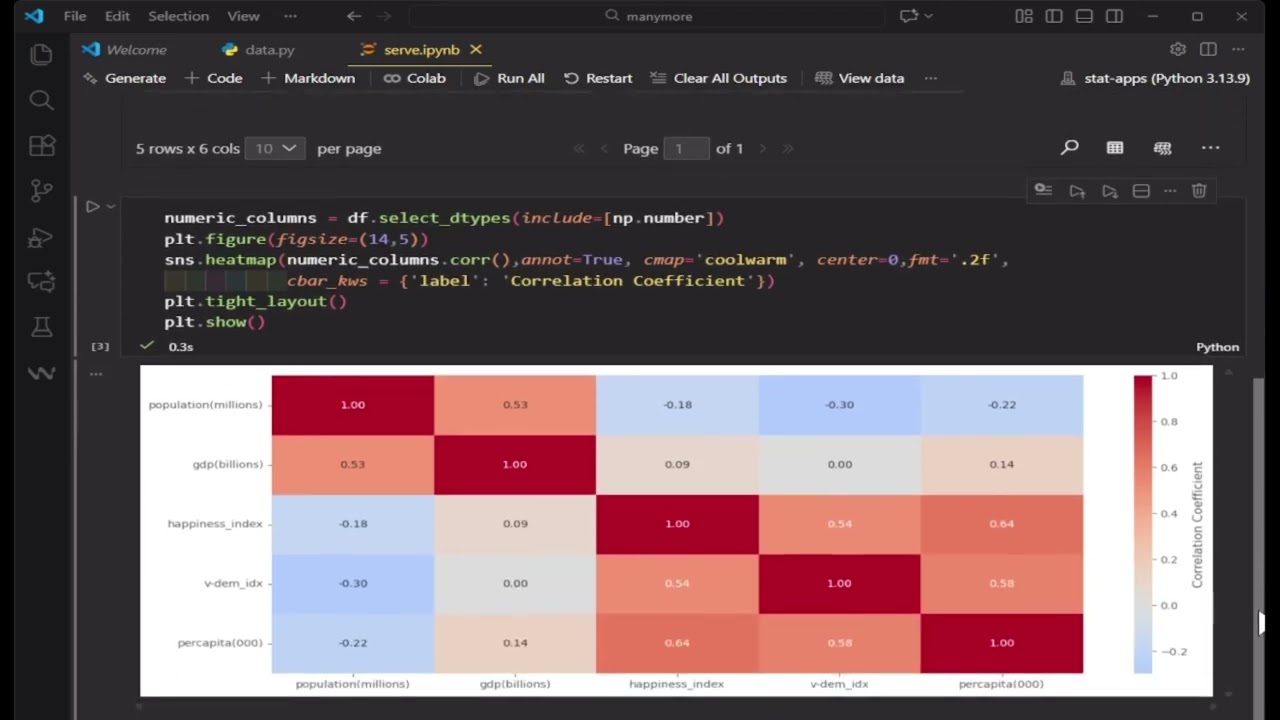The height and width of the screenshot is (720, 1280).
Task: Click the table grid icon in data viewer
Action: click(1115, 148)
